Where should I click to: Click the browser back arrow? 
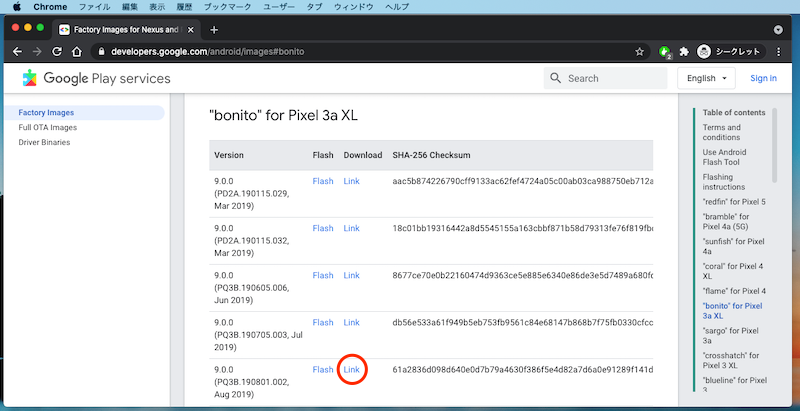click(x=17, y=51)
